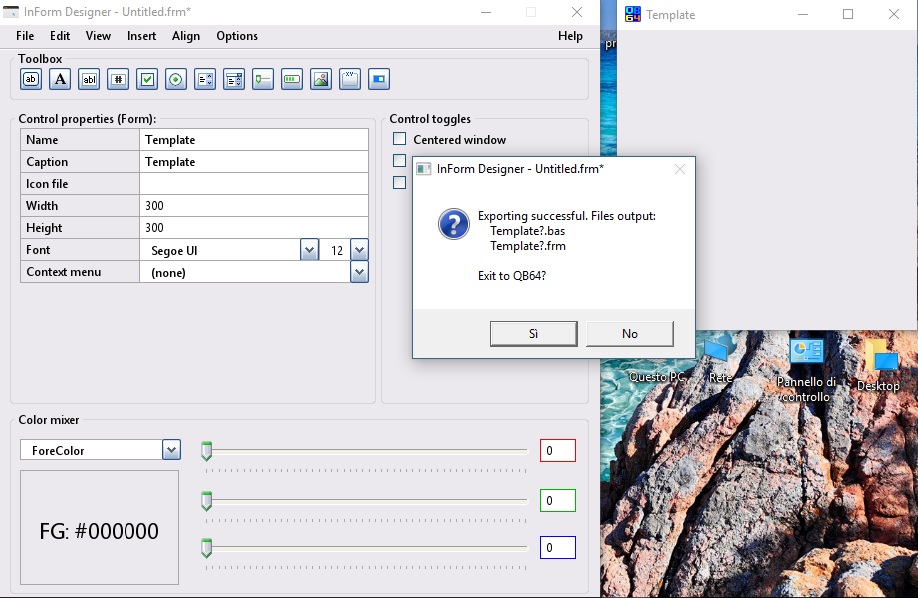Click the green channel slider thumb
Screen dimensions: 918x599
[x=207, y=501]
